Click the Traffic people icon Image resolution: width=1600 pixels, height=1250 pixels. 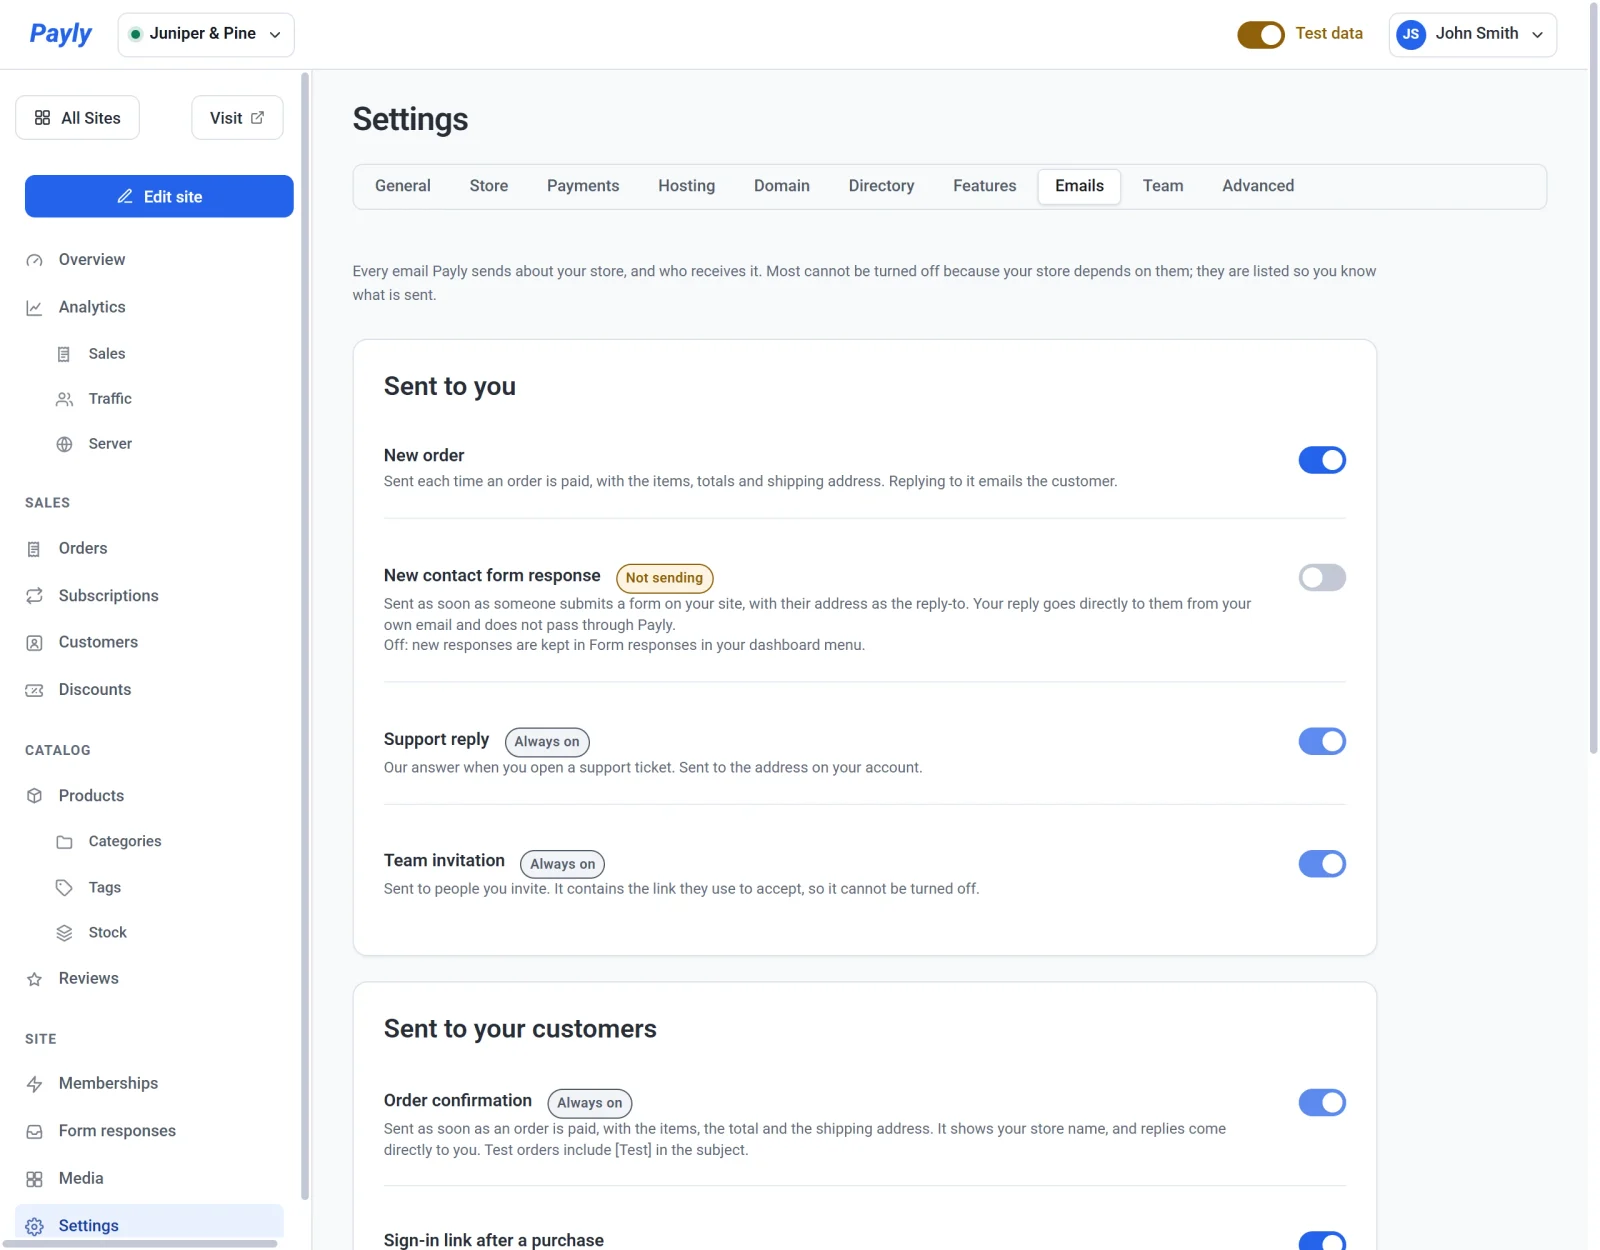[x=64, y=399]
